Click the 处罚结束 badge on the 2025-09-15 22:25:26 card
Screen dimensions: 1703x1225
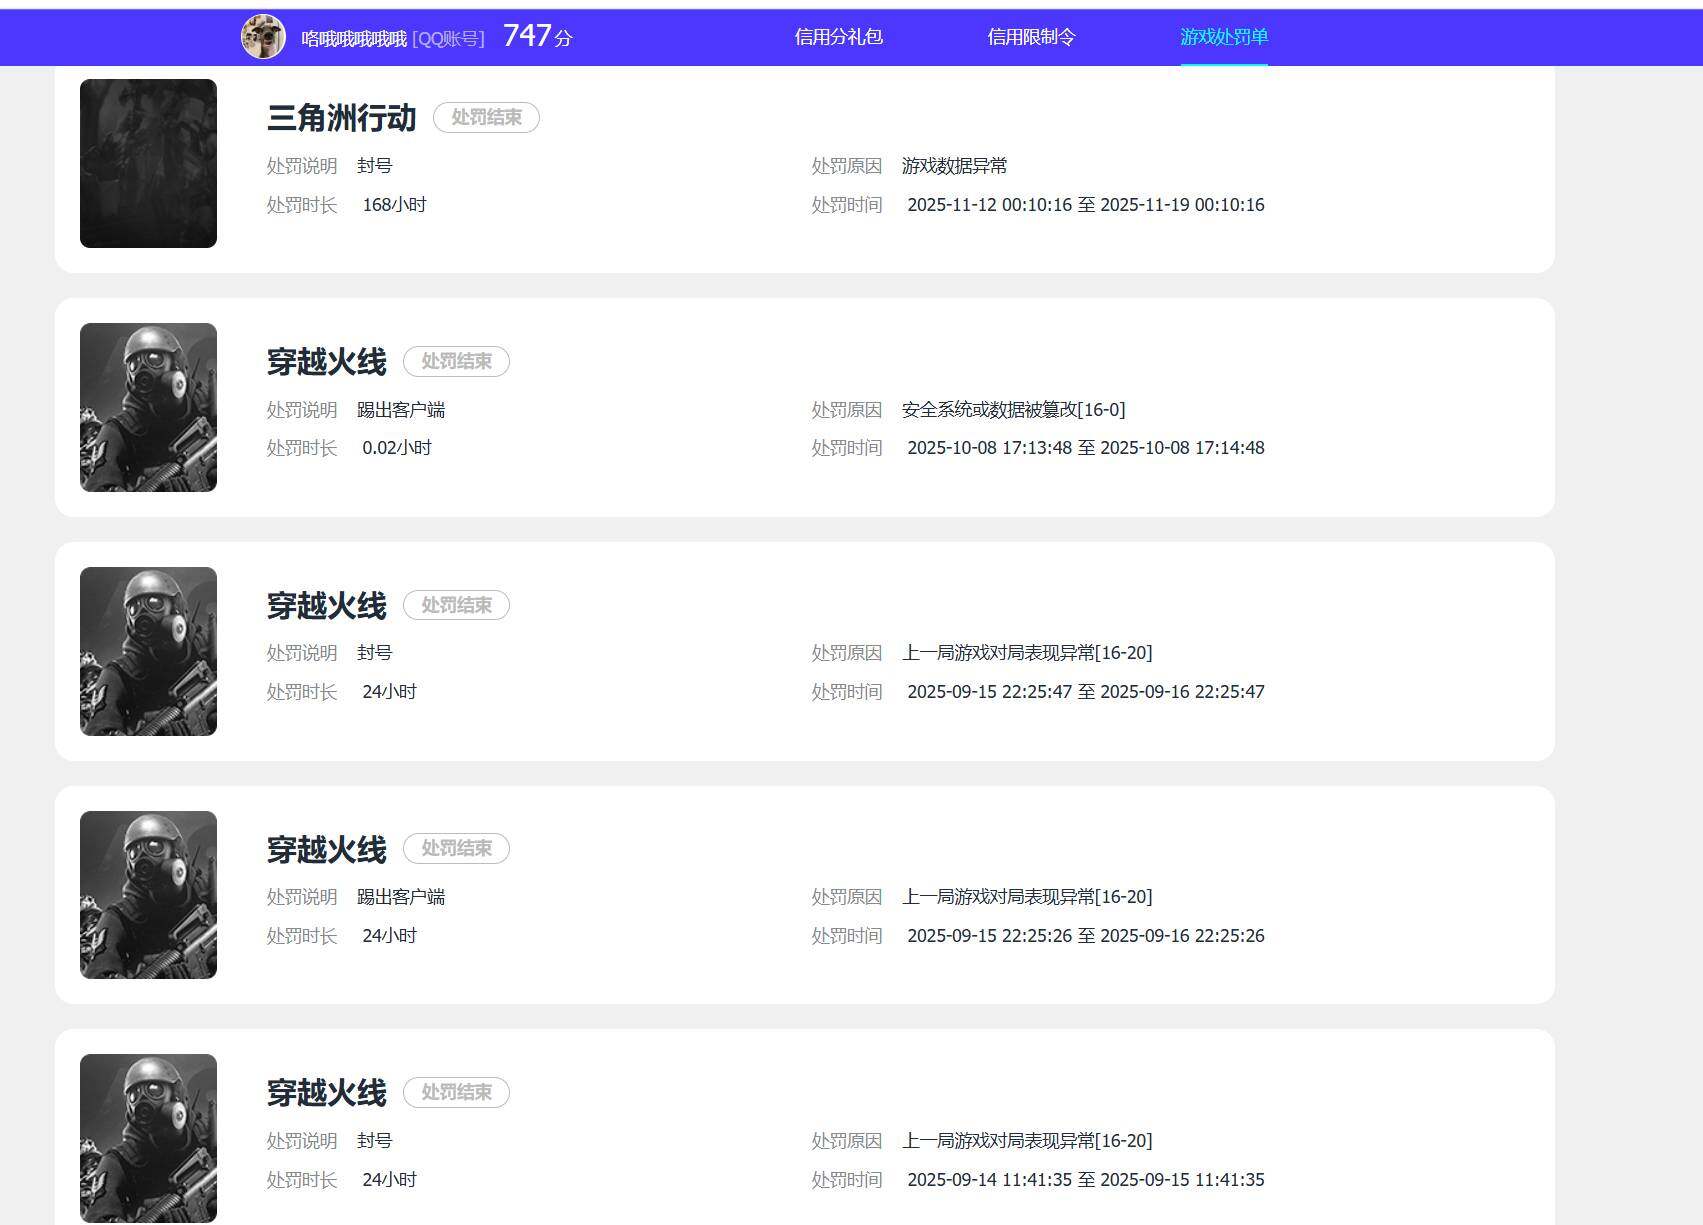456,848
